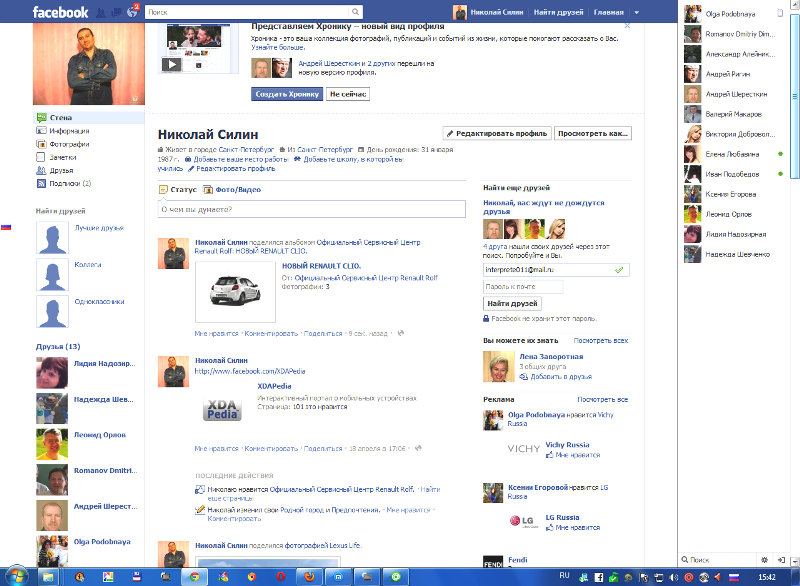Open Информация in left sidebar
This screenshot has height=586, width=800.
click(69, 131)
